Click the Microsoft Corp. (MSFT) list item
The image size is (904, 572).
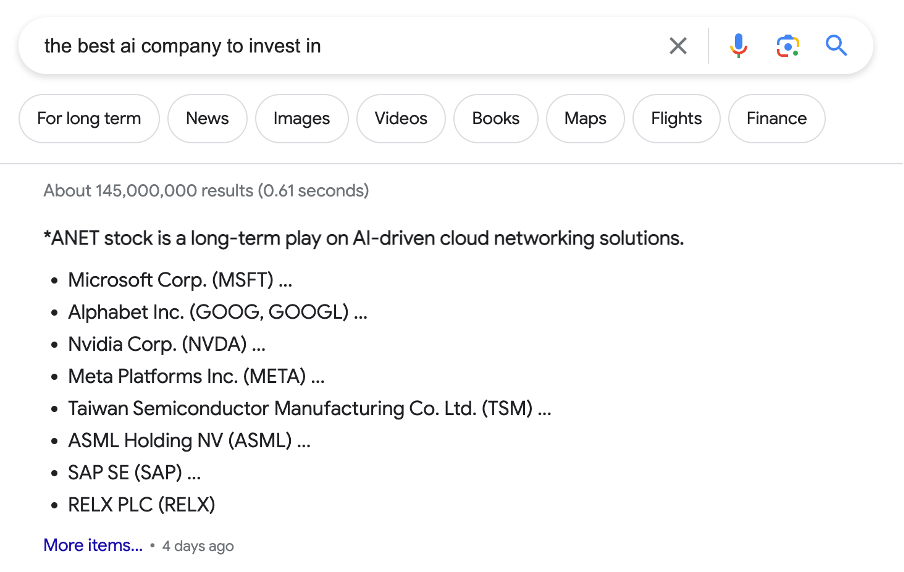tap(180, 280)
